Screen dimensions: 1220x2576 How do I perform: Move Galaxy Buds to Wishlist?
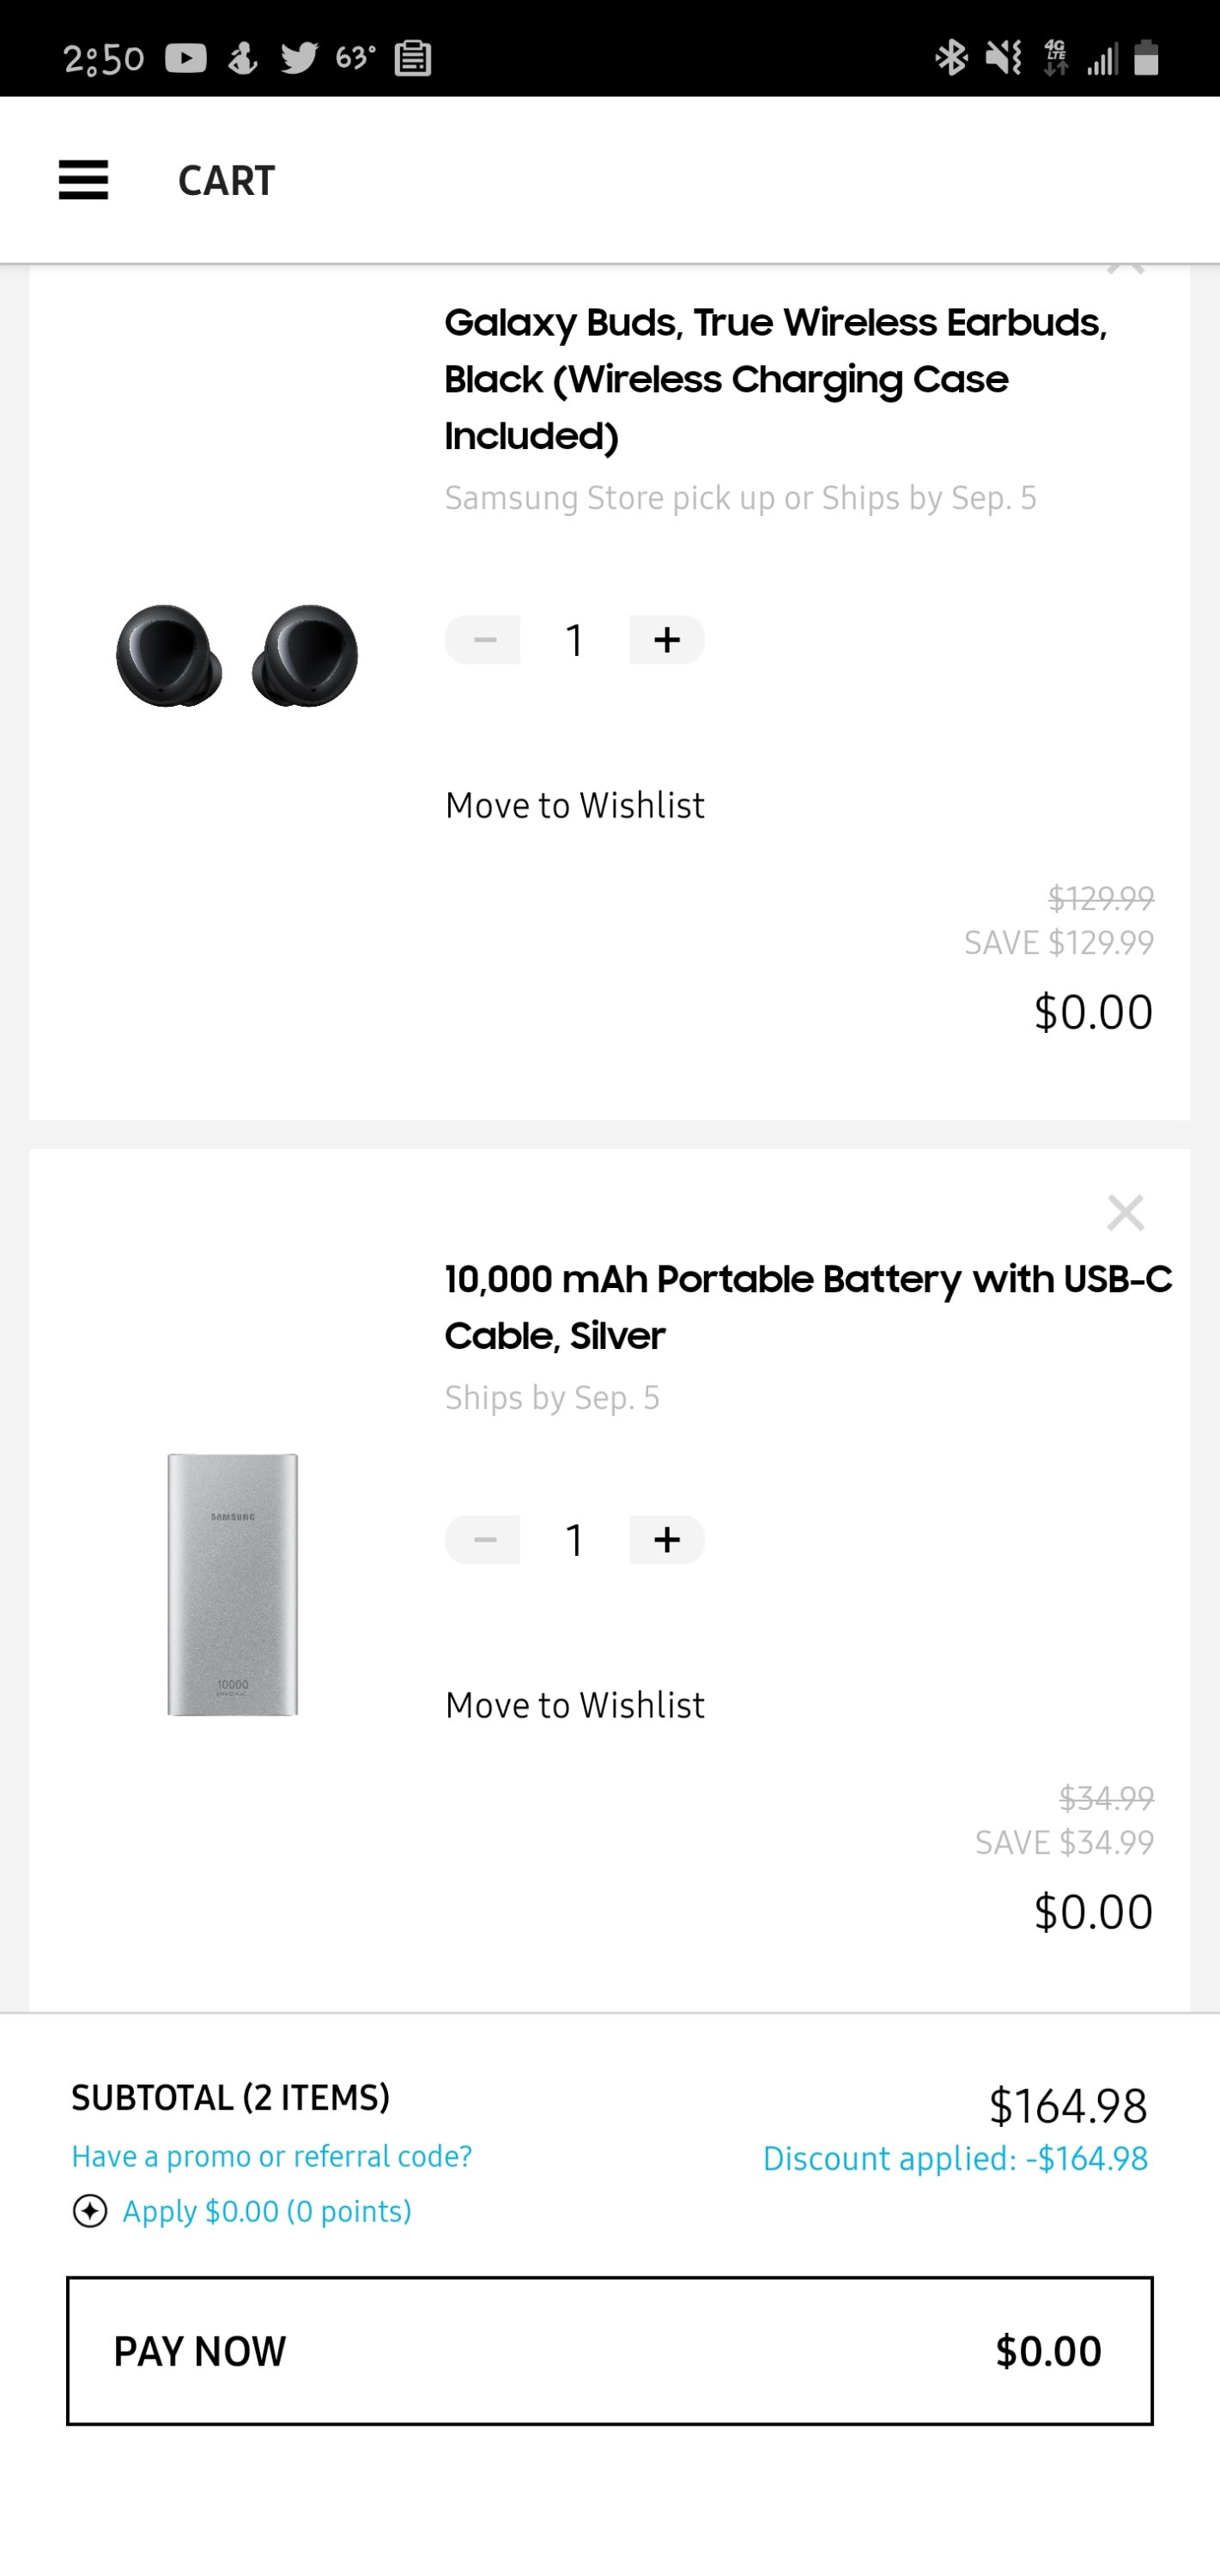[575, 805]
